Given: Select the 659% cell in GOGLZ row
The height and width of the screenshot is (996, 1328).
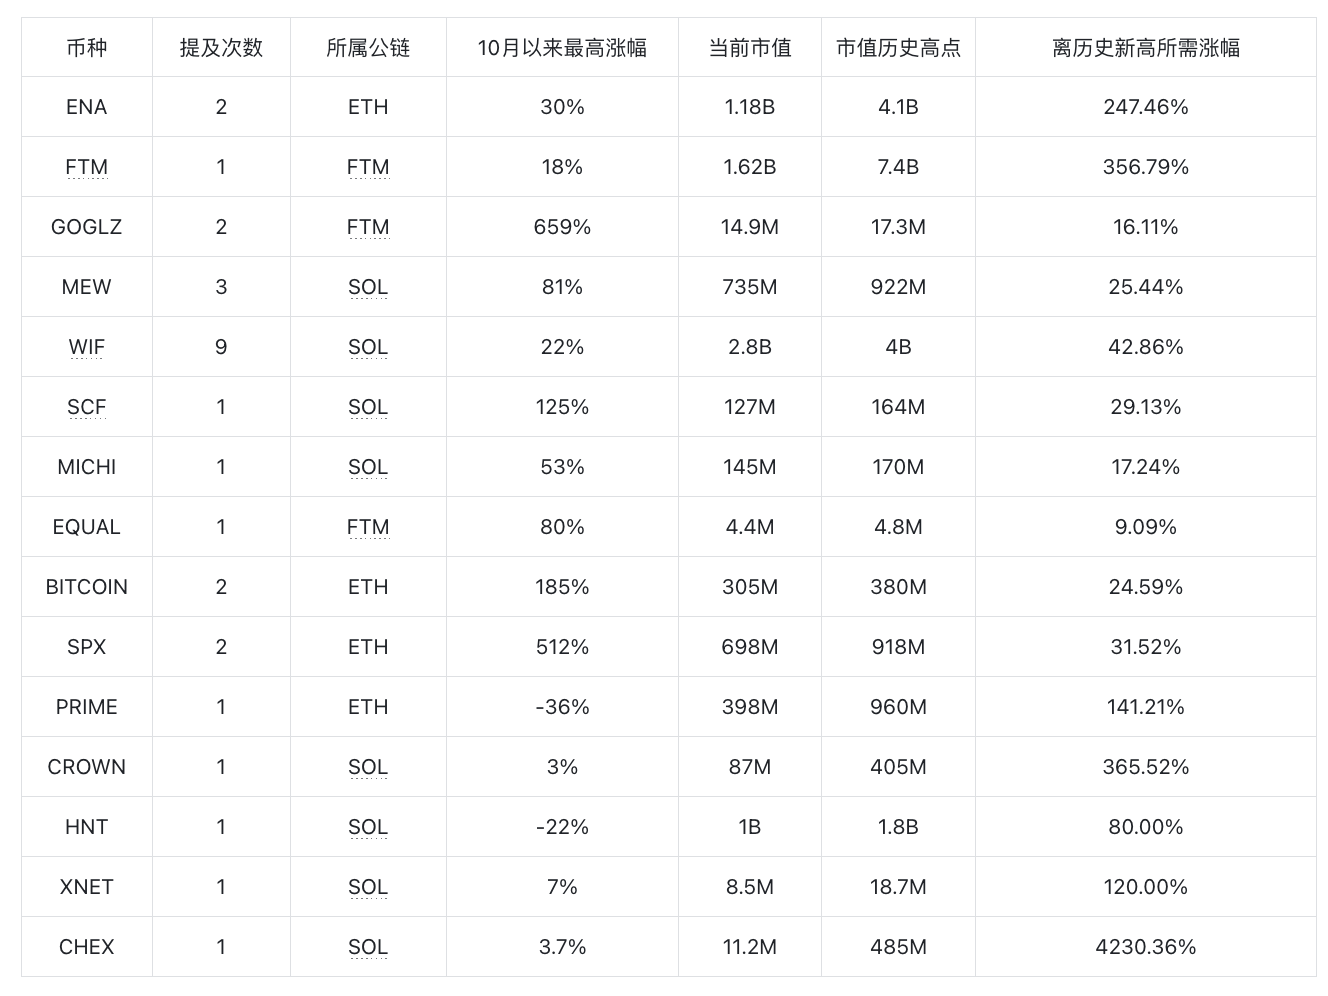Looking at the screenshot, I should click(562, 227).
